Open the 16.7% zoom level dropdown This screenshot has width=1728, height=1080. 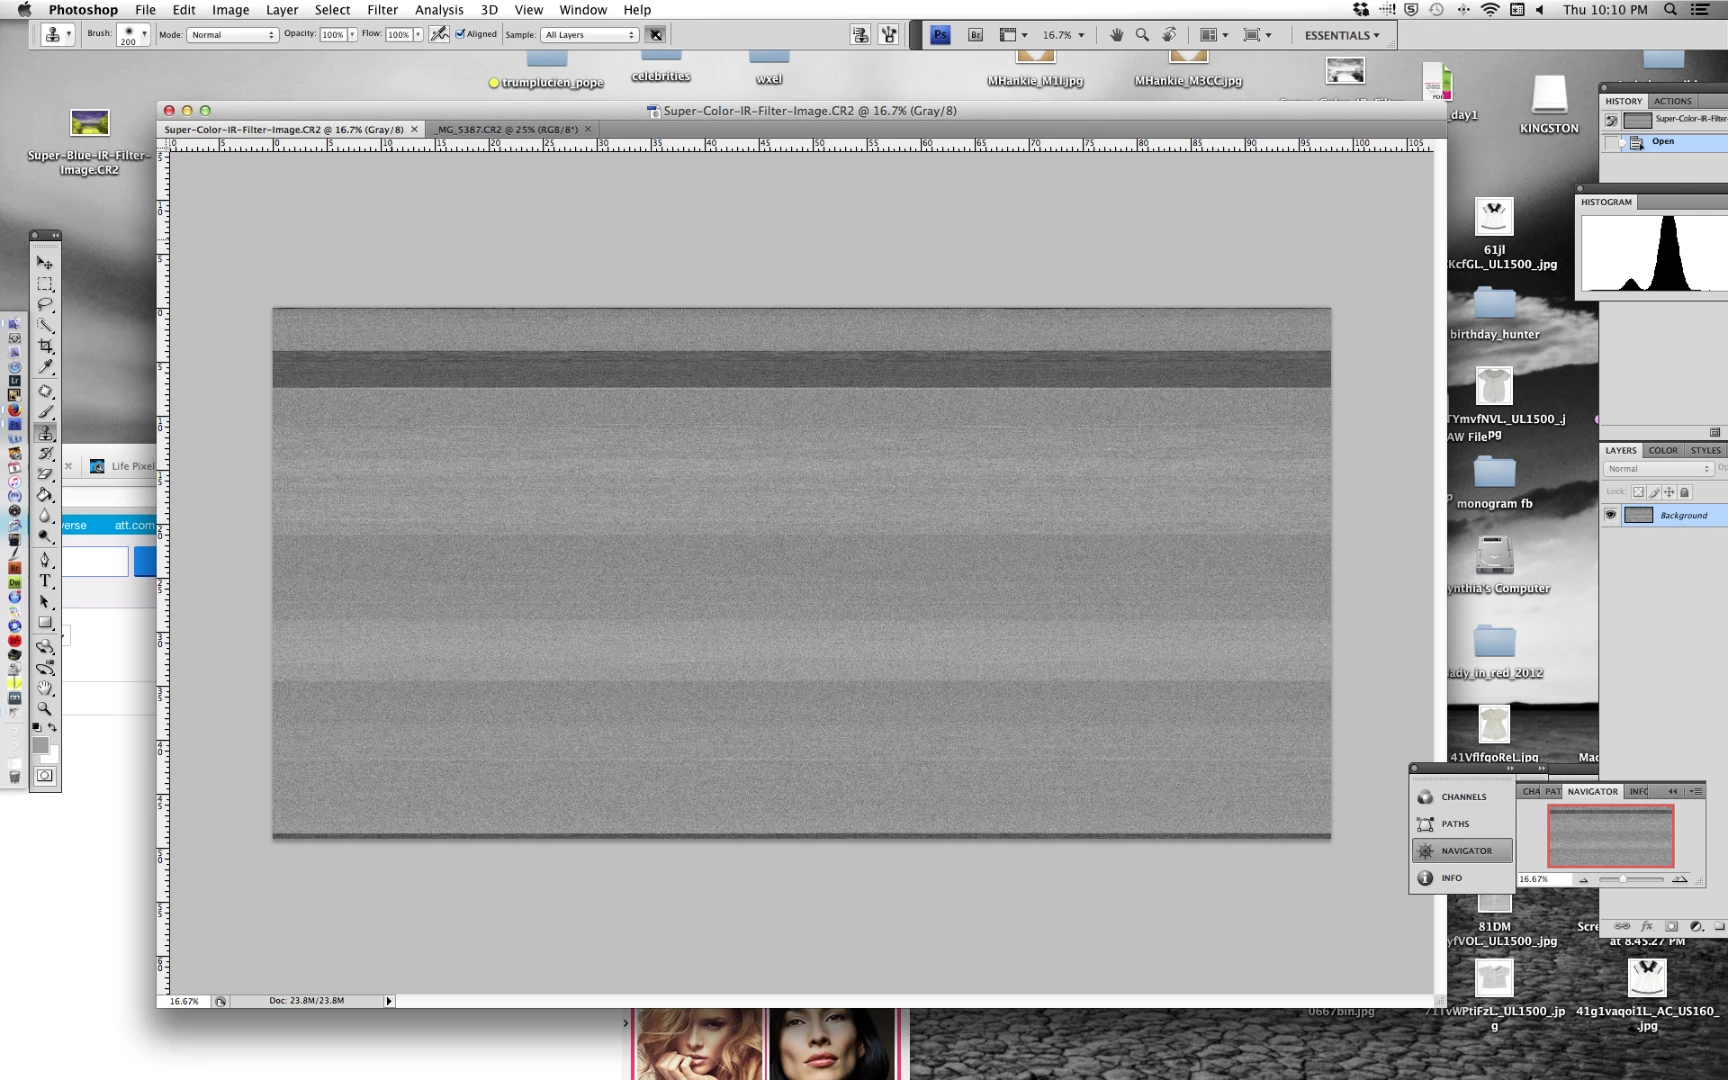[1063, 35]
